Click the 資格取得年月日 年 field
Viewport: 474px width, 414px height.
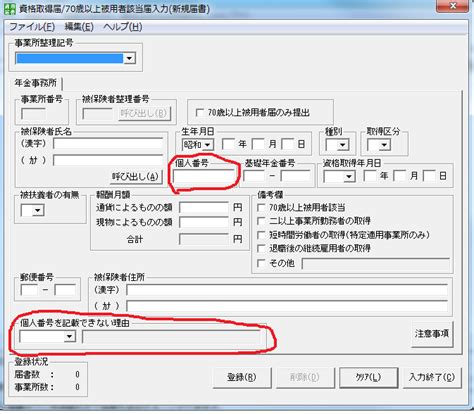click(x=370, y=176)
